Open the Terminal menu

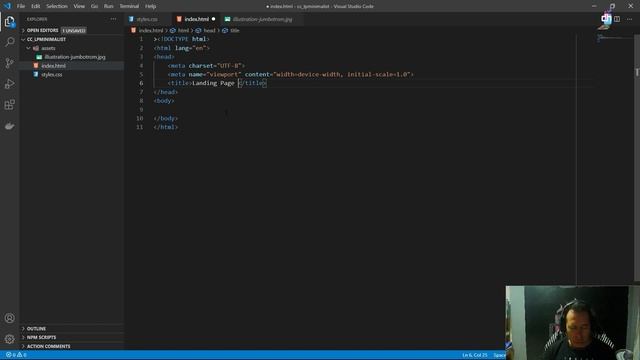tap(129, 6)
